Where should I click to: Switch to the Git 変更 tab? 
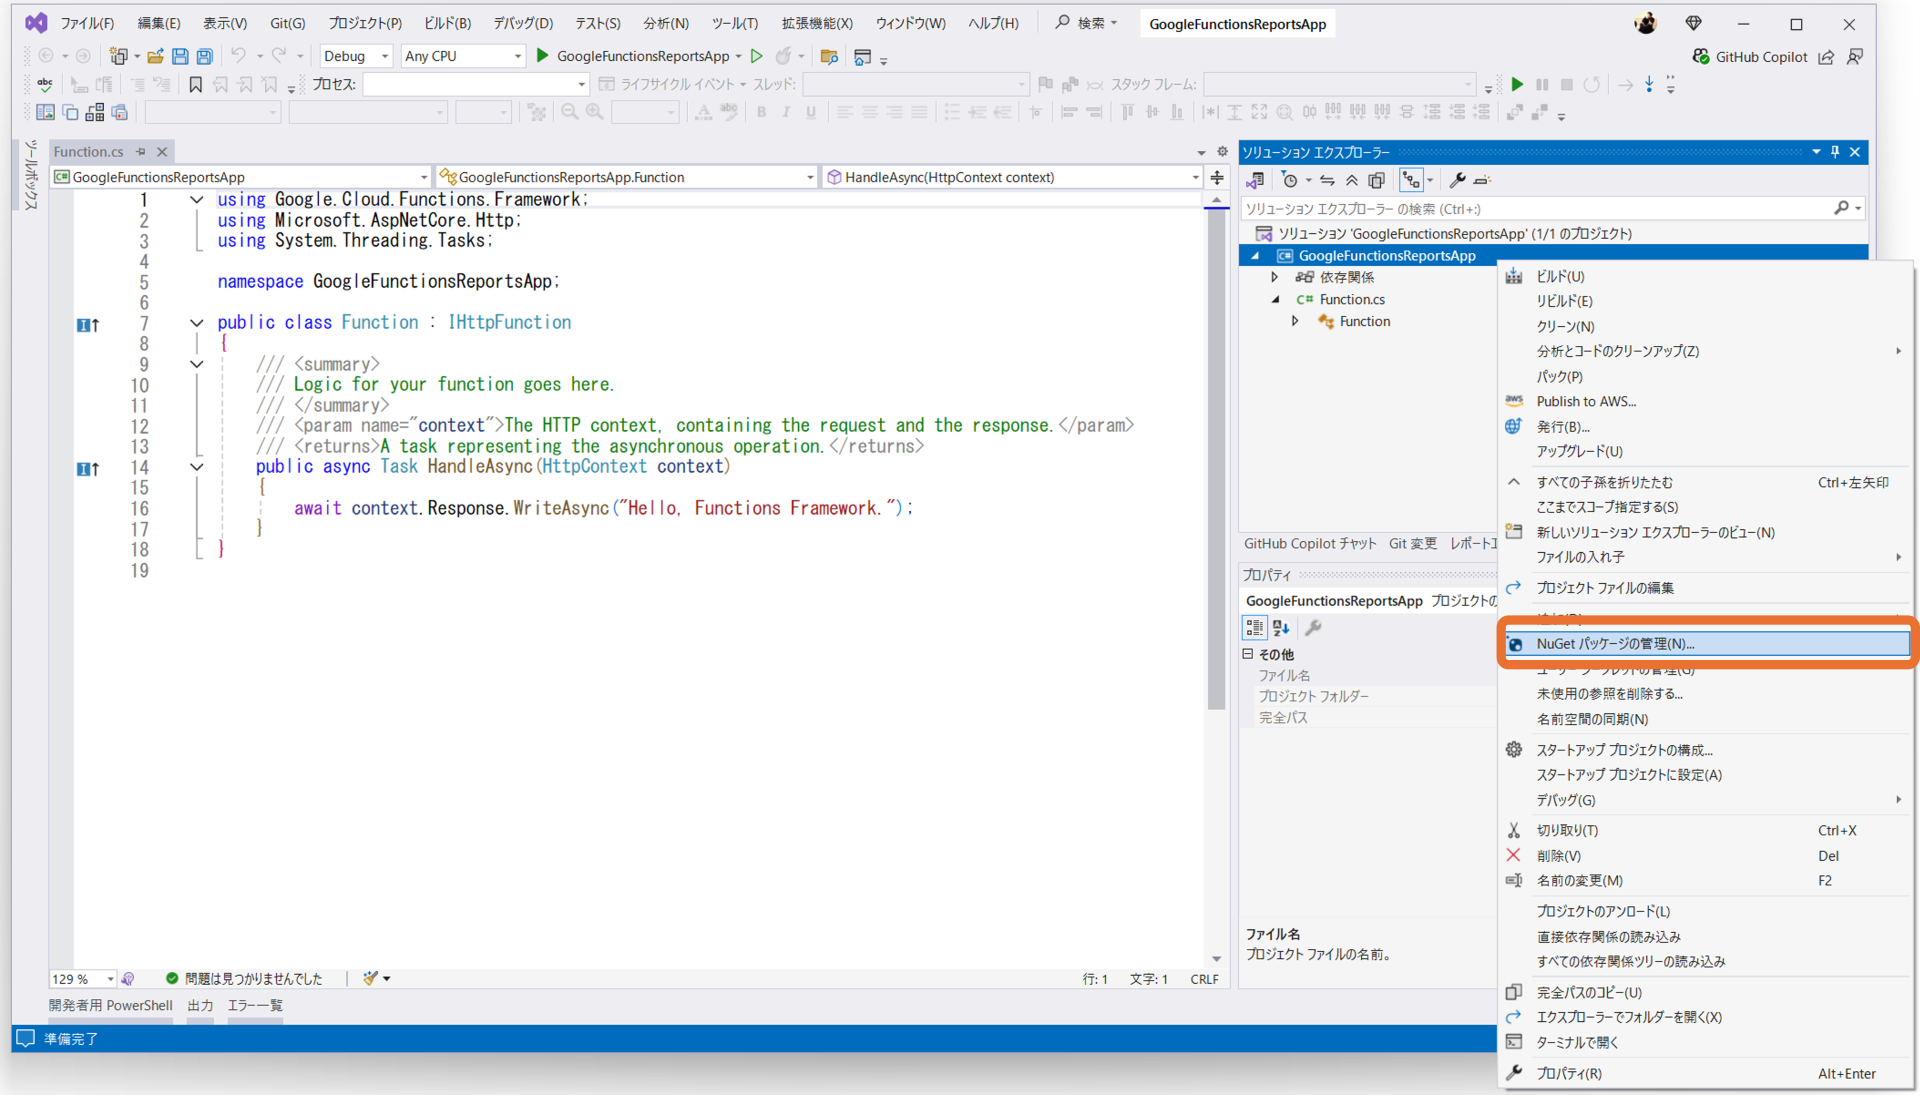click(x=1412, y=544)
